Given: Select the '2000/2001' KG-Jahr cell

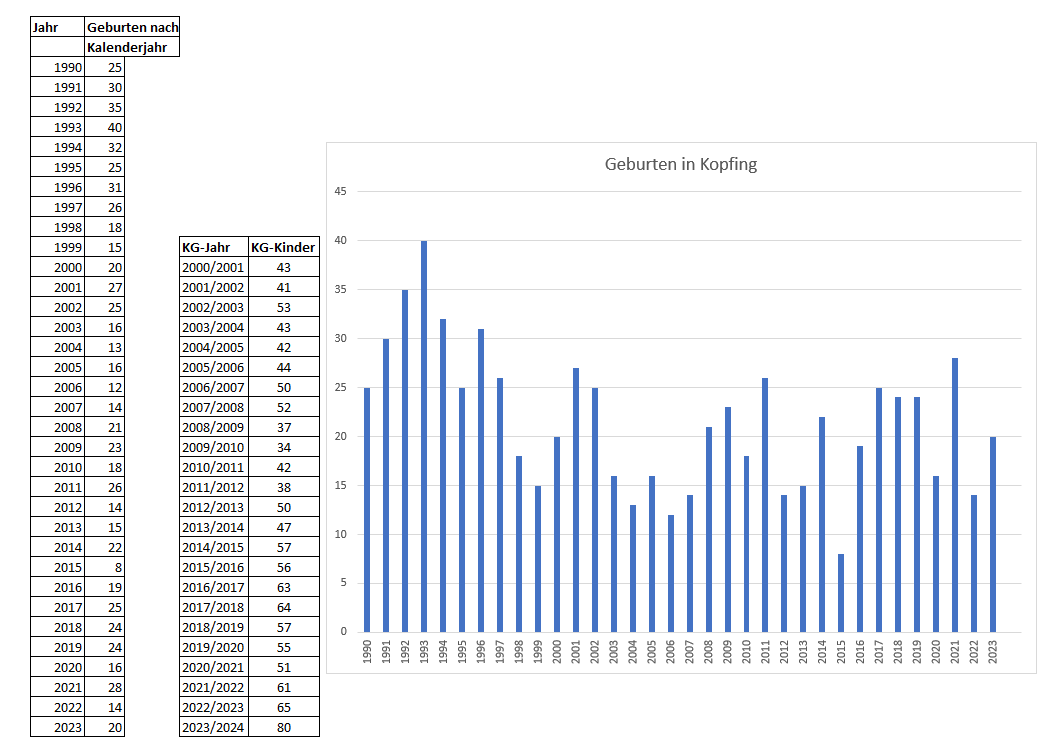Looking at the screenshot, I should 213,267.
